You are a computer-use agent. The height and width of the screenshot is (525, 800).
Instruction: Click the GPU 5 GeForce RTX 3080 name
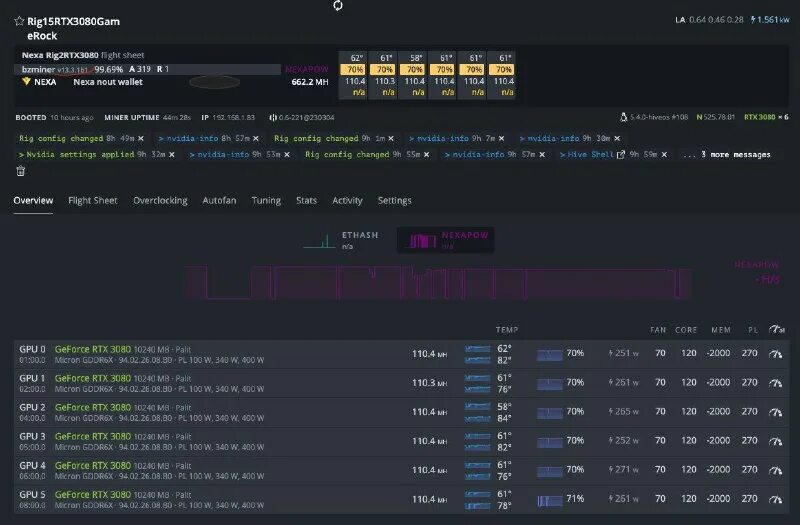pos(93,495)
